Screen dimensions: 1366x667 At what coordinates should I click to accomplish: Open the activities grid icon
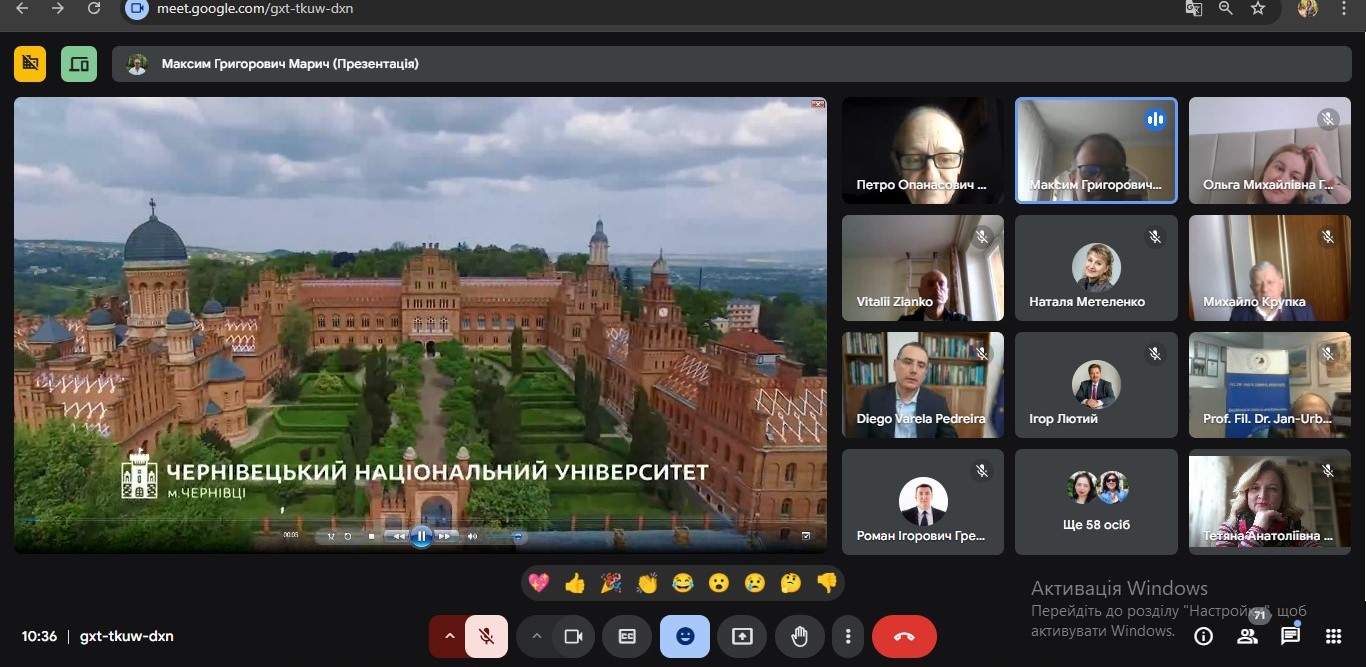(x=1333, y=636)
